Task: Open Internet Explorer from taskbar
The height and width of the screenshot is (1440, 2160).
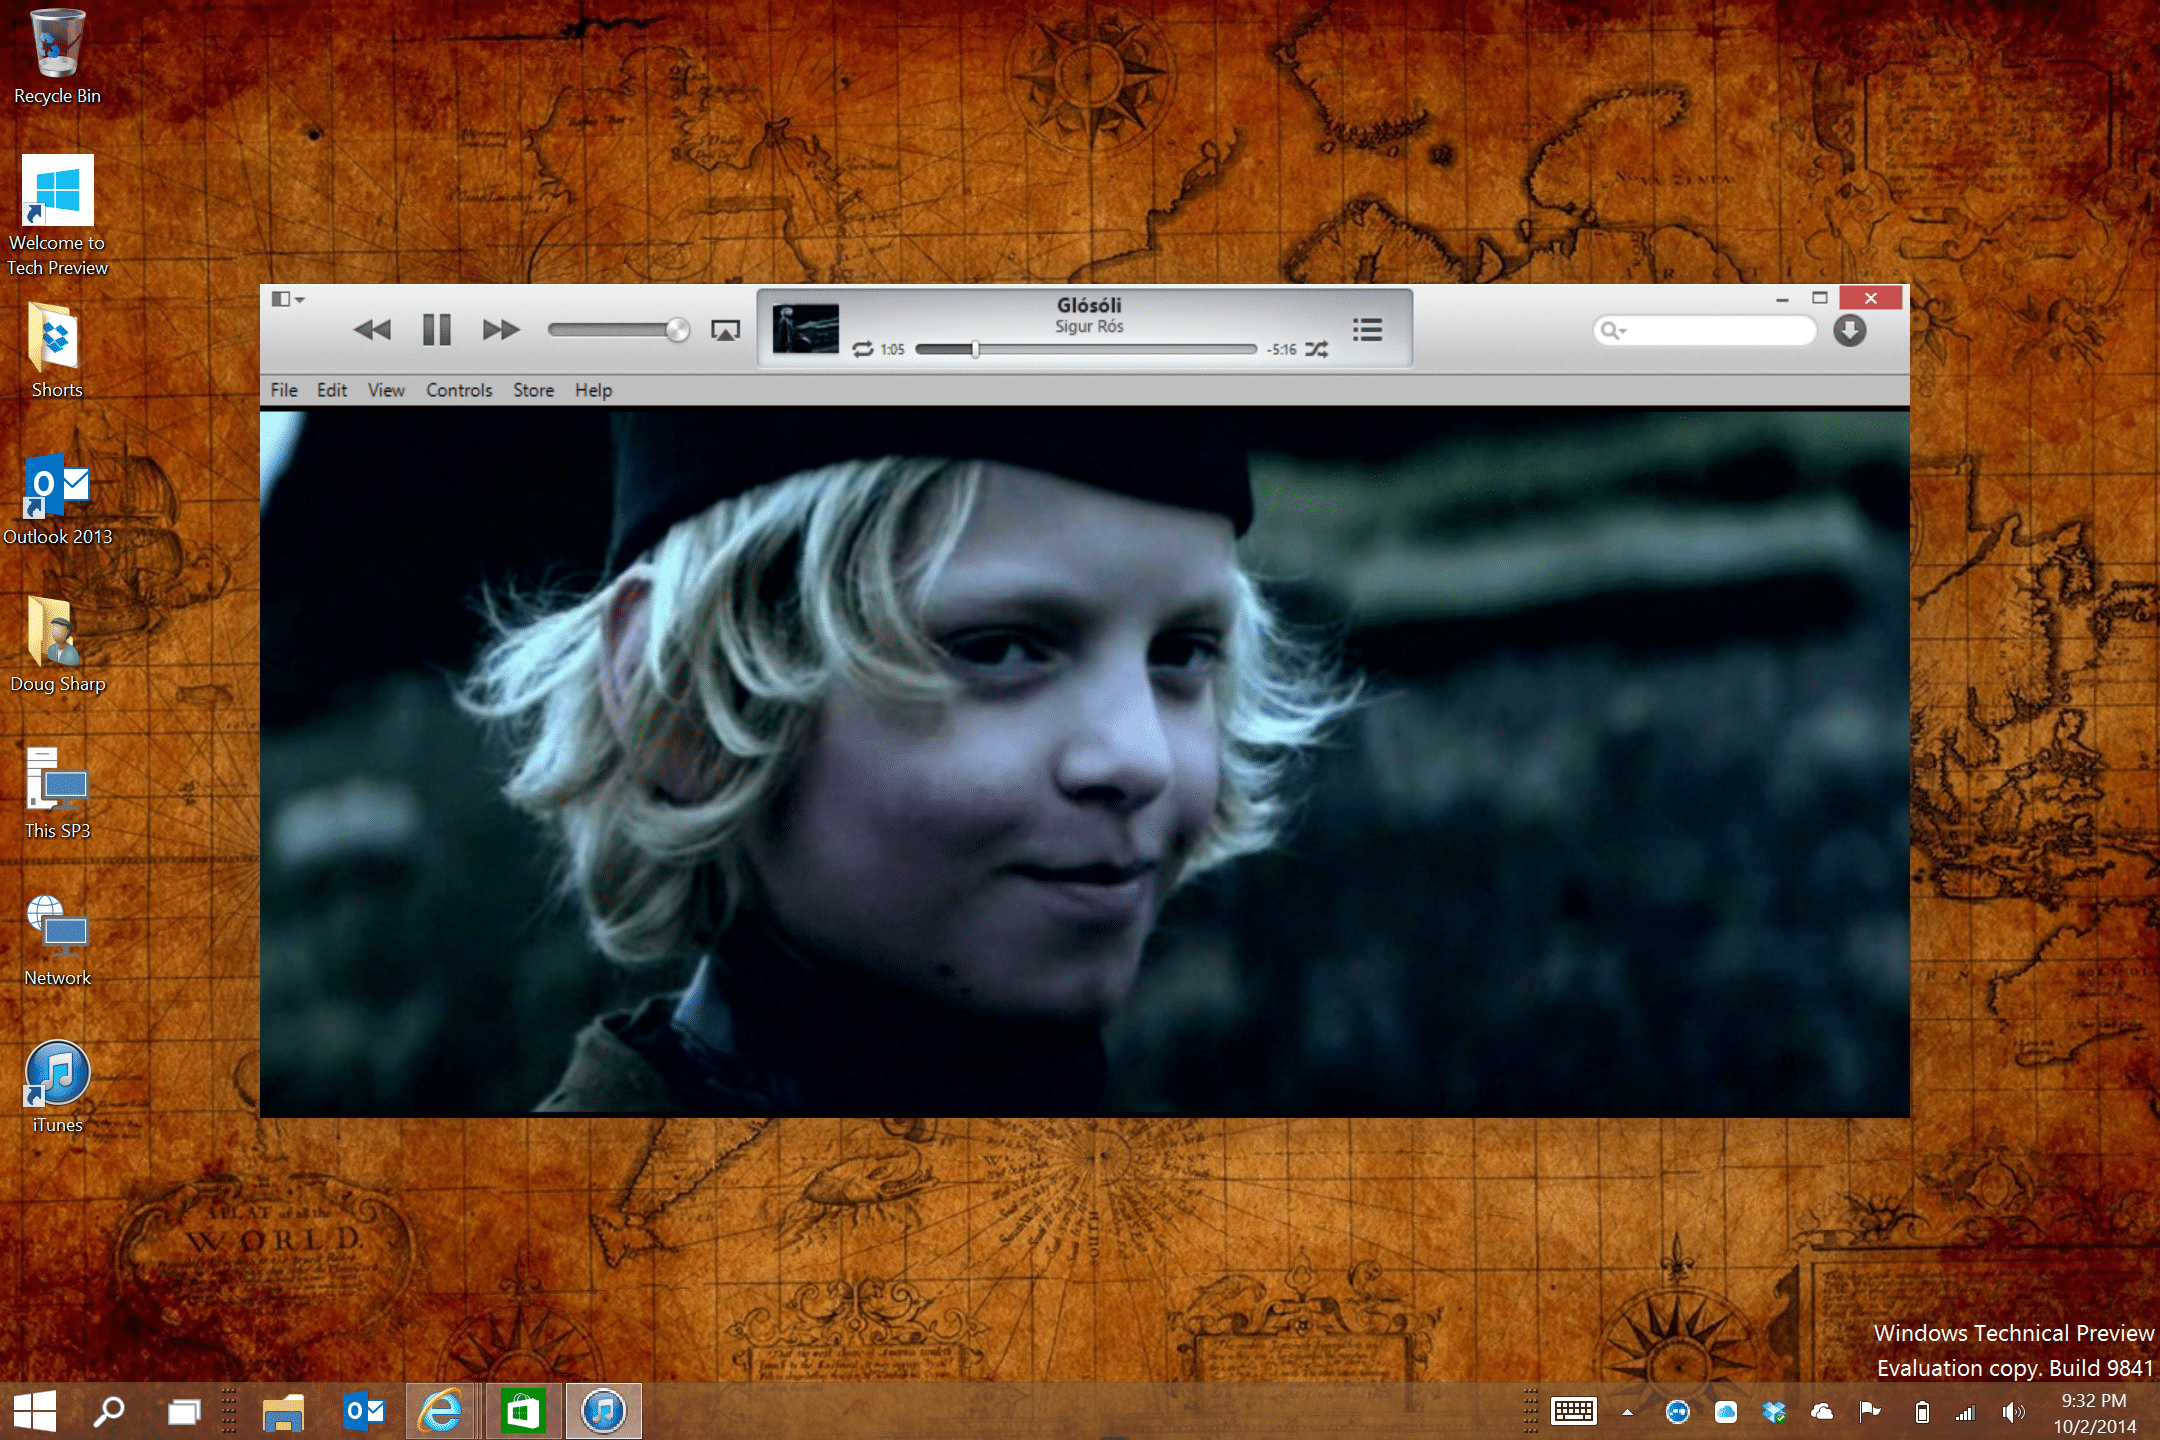Action: coord(441,1411)
